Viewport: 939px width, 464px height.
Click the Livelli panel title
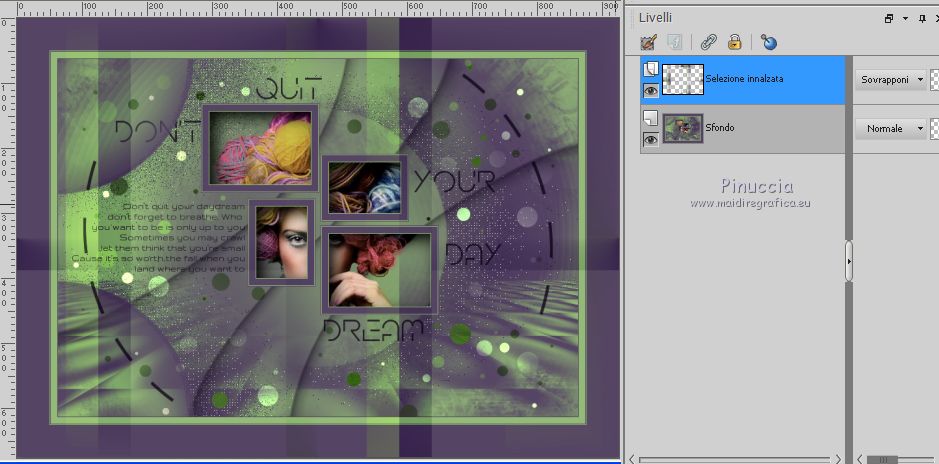655,18
